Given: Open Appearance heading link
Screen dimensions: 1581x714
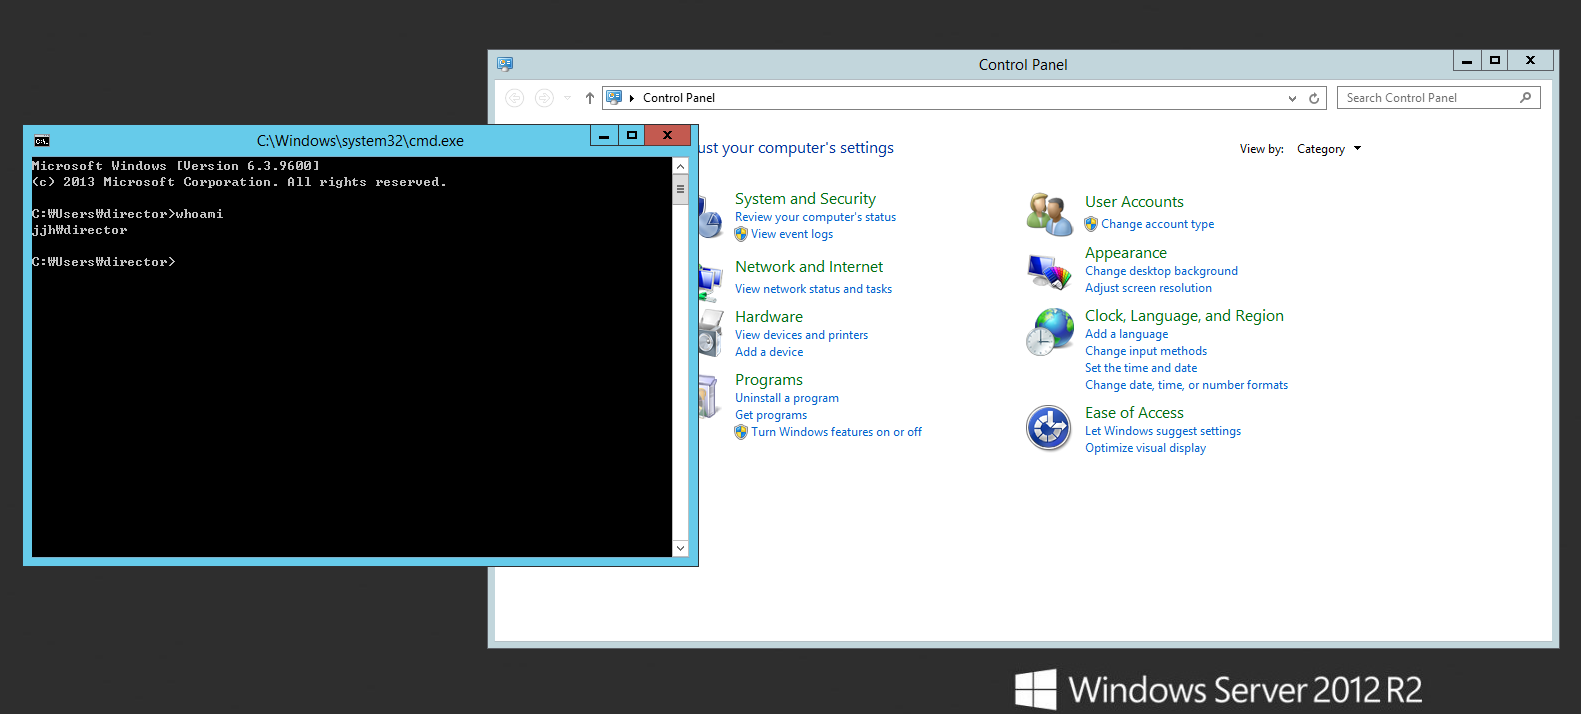Looking at the screenshot, I should pyautogui.click(x=1126, y=253).
